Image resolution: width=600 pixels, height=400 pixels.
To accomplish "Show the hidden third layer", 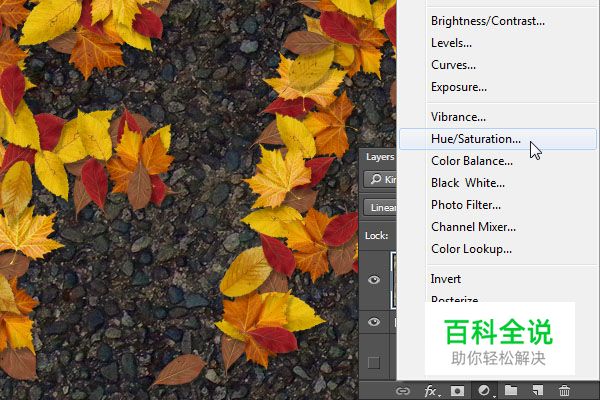I will 374,362.
